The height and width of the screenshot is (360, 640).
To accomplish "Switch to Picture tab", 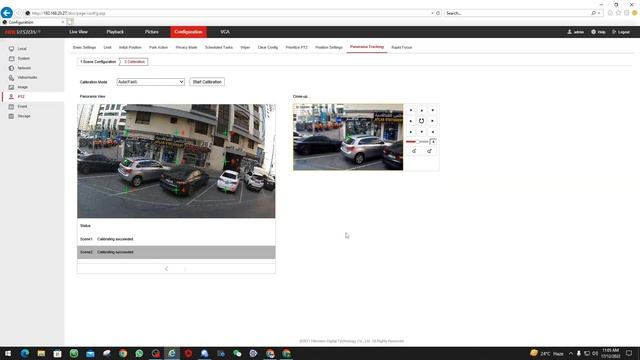I will pos(151,32).
